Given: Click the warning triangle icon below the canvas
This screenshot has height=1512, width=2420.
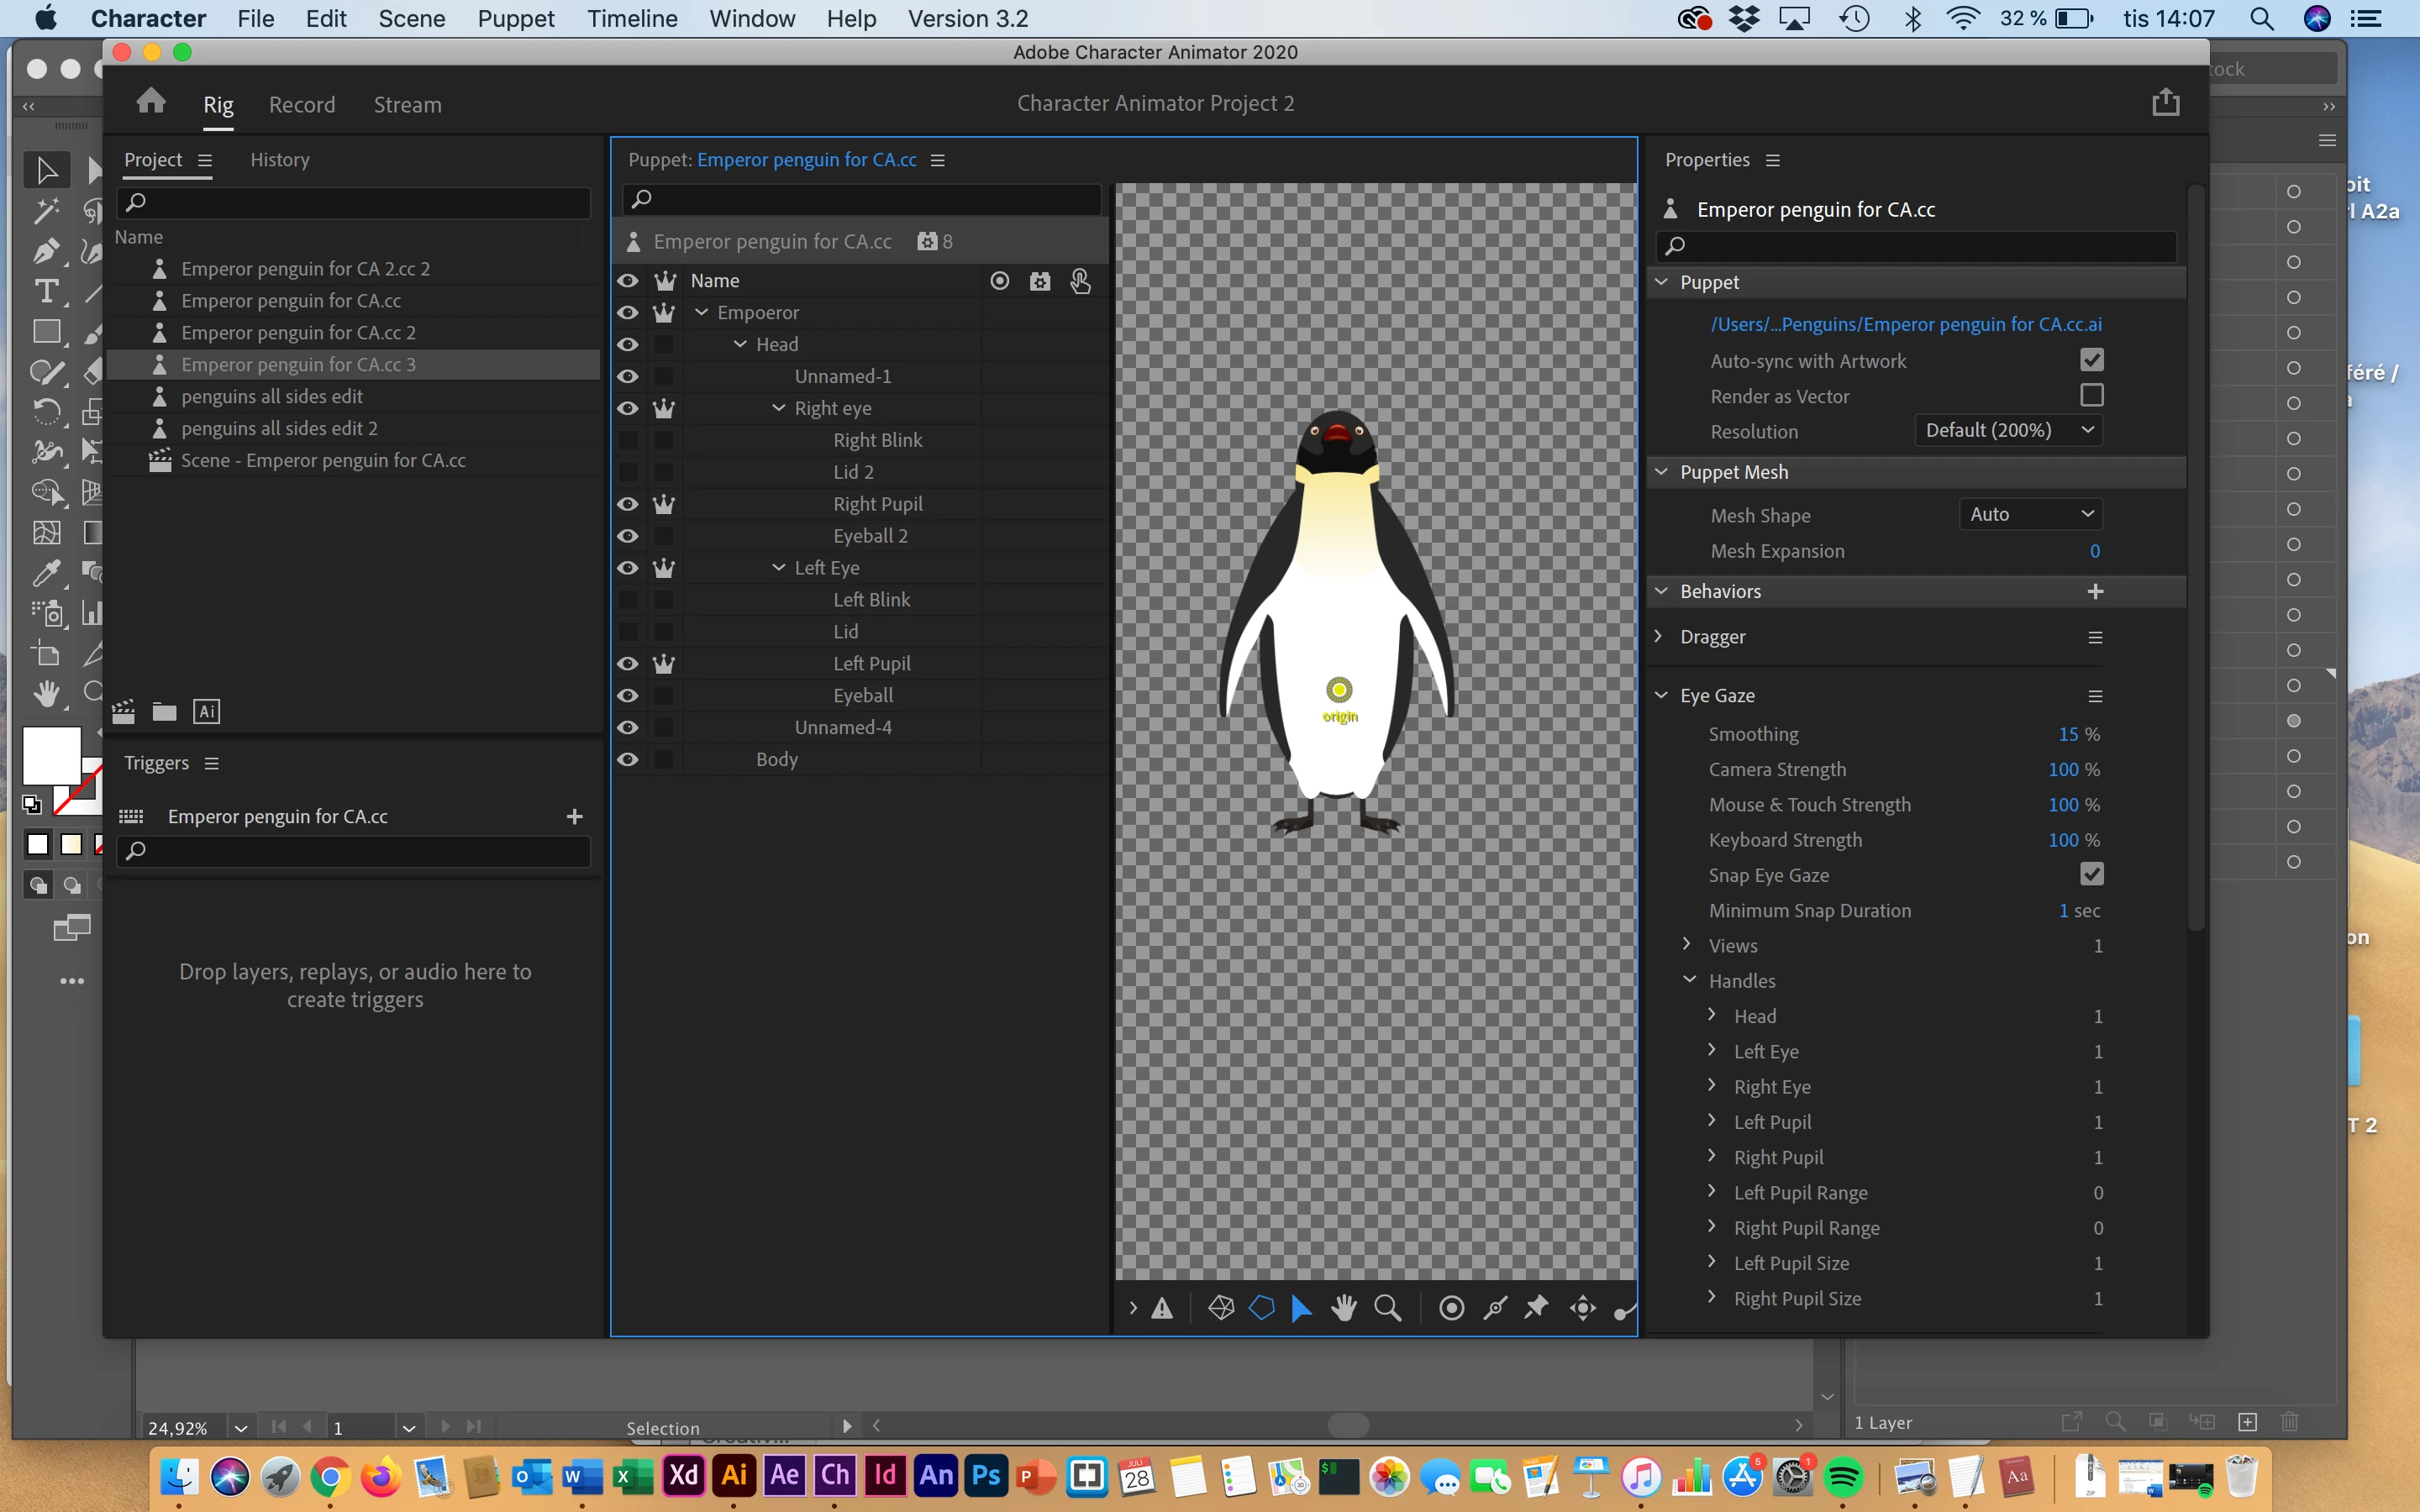Looking at the screenshot, I should pos(1162,1308).
